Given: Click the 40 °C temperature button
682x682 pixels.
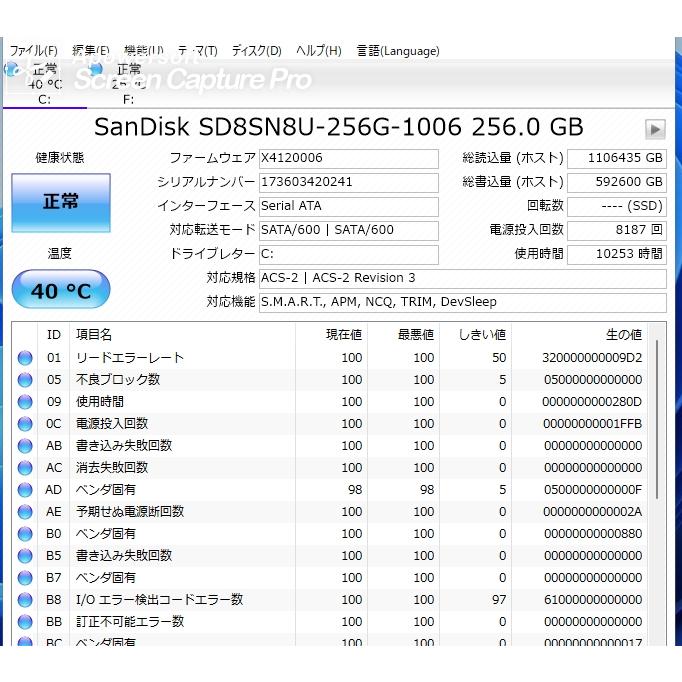Looking at the screenshot, I should point(61,290).
